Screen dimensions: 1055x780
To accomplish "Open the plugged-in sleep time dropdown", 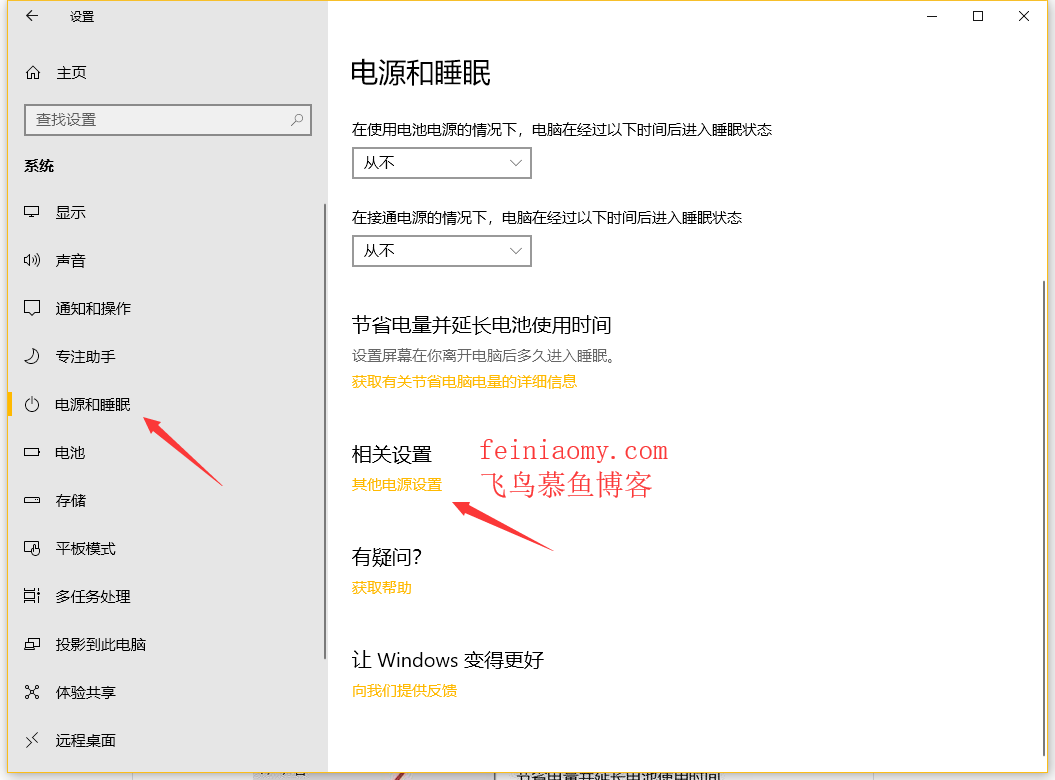I will (441, 251).
